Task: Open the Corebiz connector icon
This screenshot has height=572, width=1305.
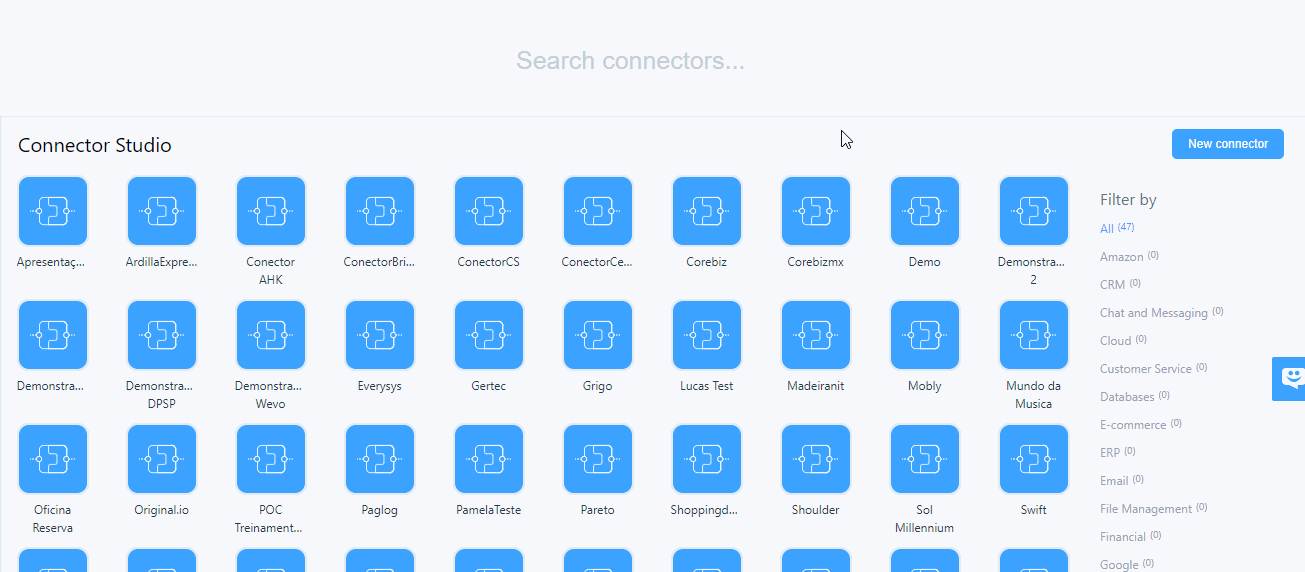Action: click(x=706, y=211)
